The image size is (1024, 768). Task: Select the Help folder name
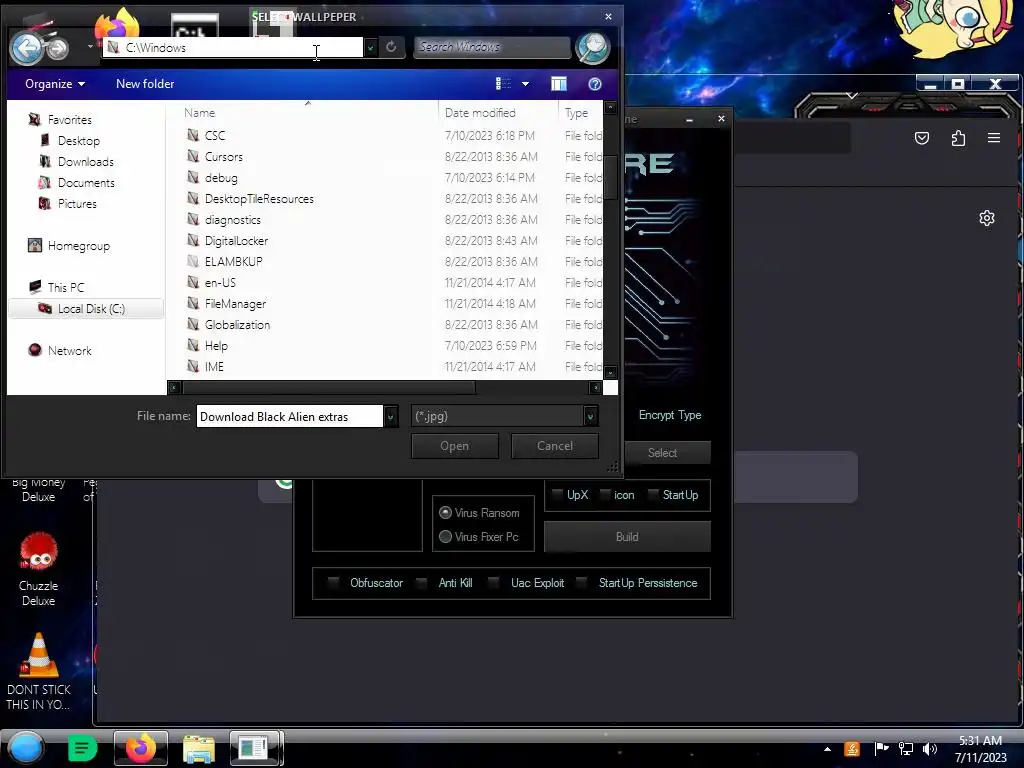[x=216, y=345]
